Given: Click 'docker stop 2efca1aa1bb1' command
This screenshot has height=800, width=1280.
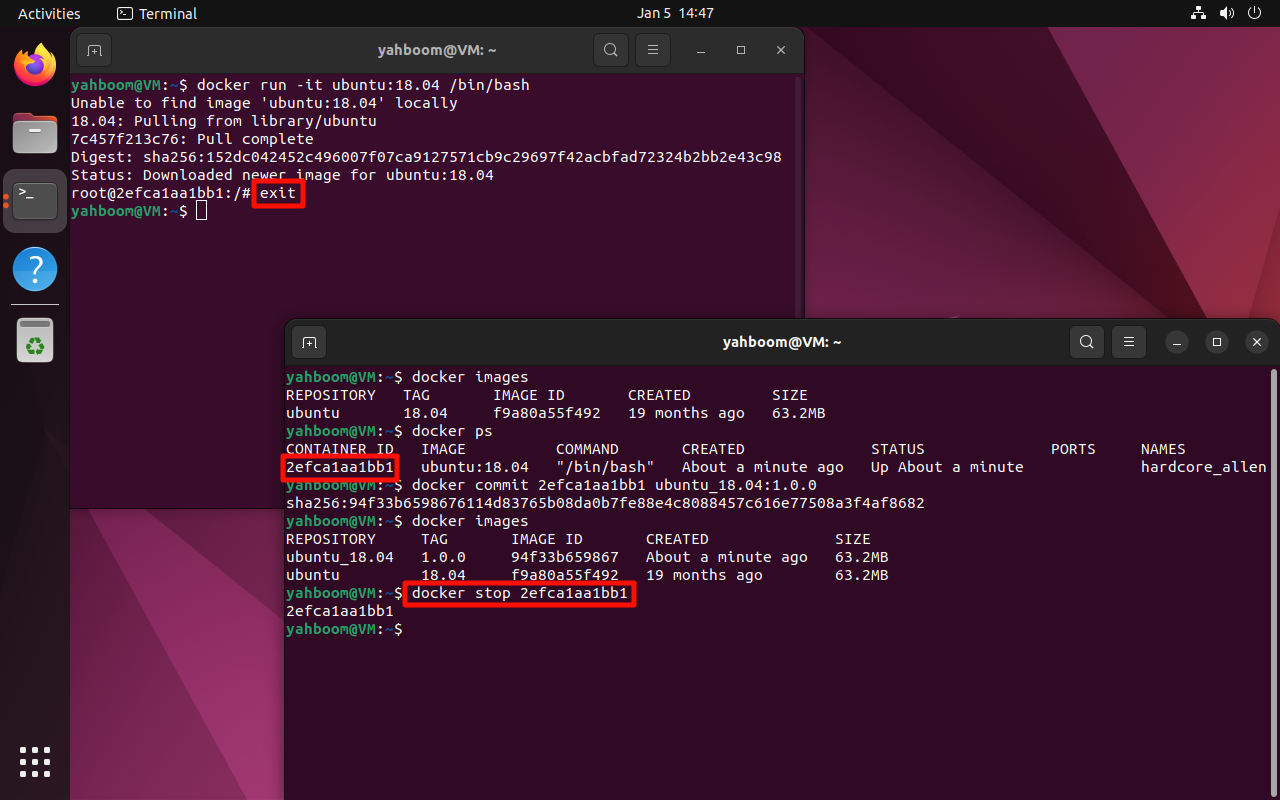Looking at the screenshot, I should click(x=520, y=593).
